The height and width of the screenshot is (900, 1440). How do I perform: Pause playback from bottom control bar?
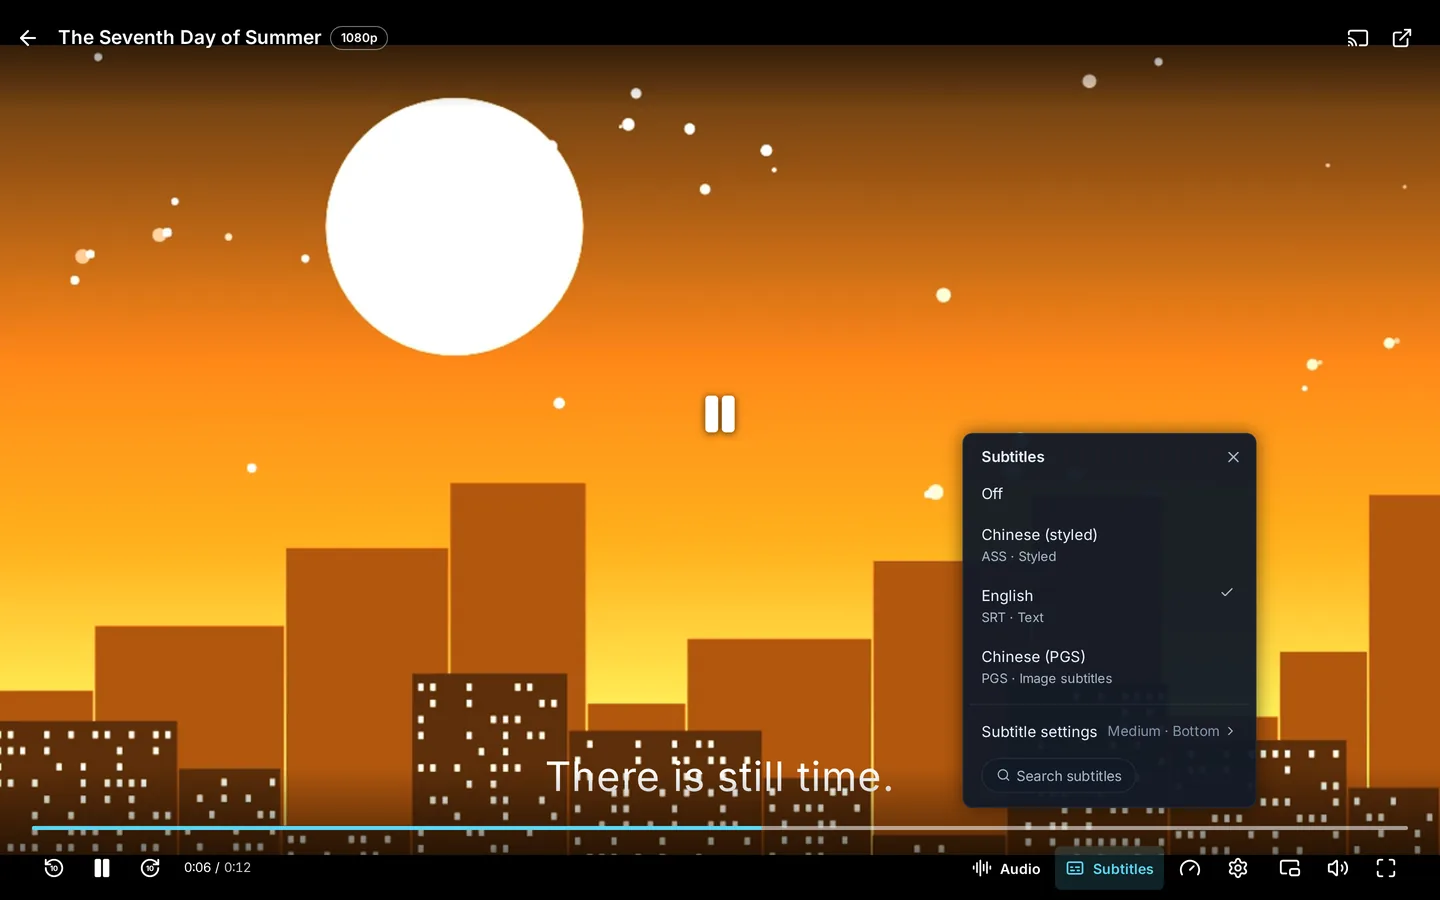coord(102,868)
